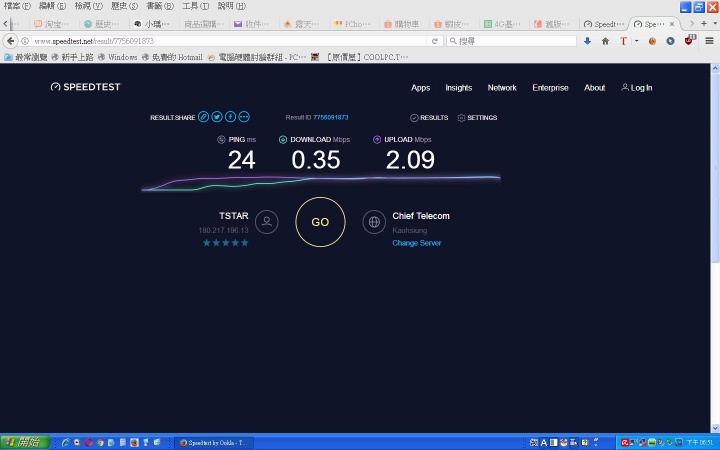Screen dimensions: 720x450
Task: Open the Firefox hamburger menu
Action: point(709,41)
